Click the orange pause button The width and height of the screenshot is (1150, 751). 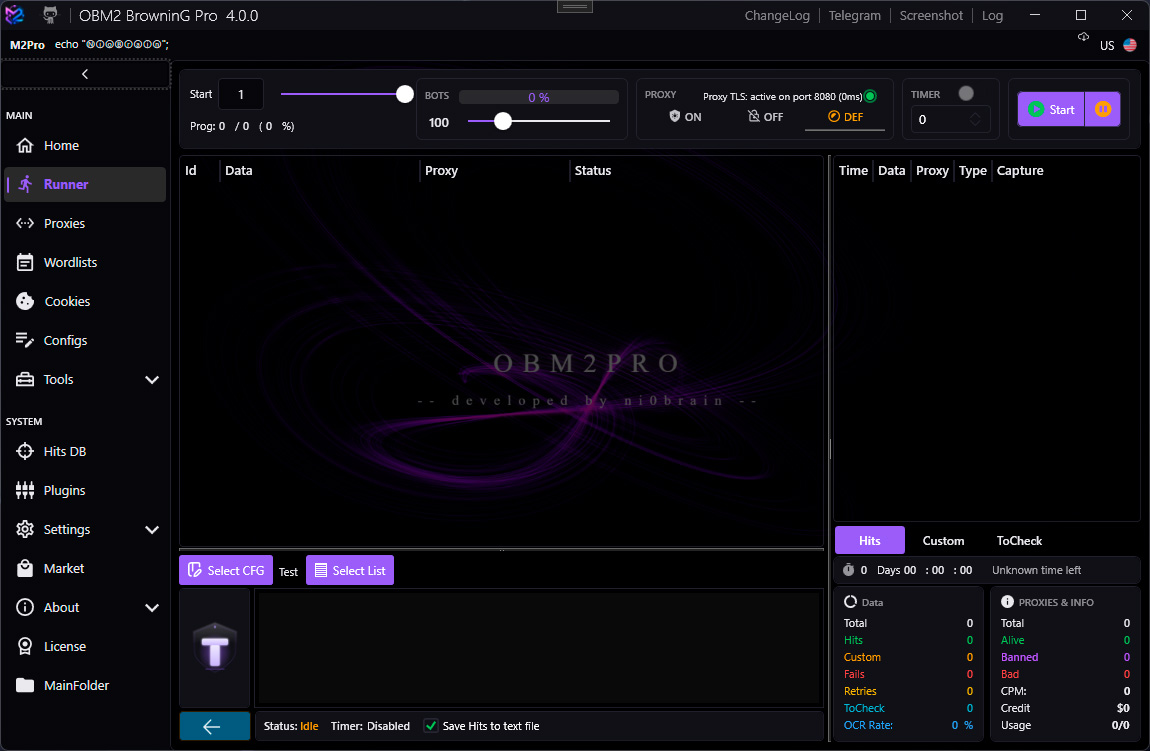point(1102,109)
